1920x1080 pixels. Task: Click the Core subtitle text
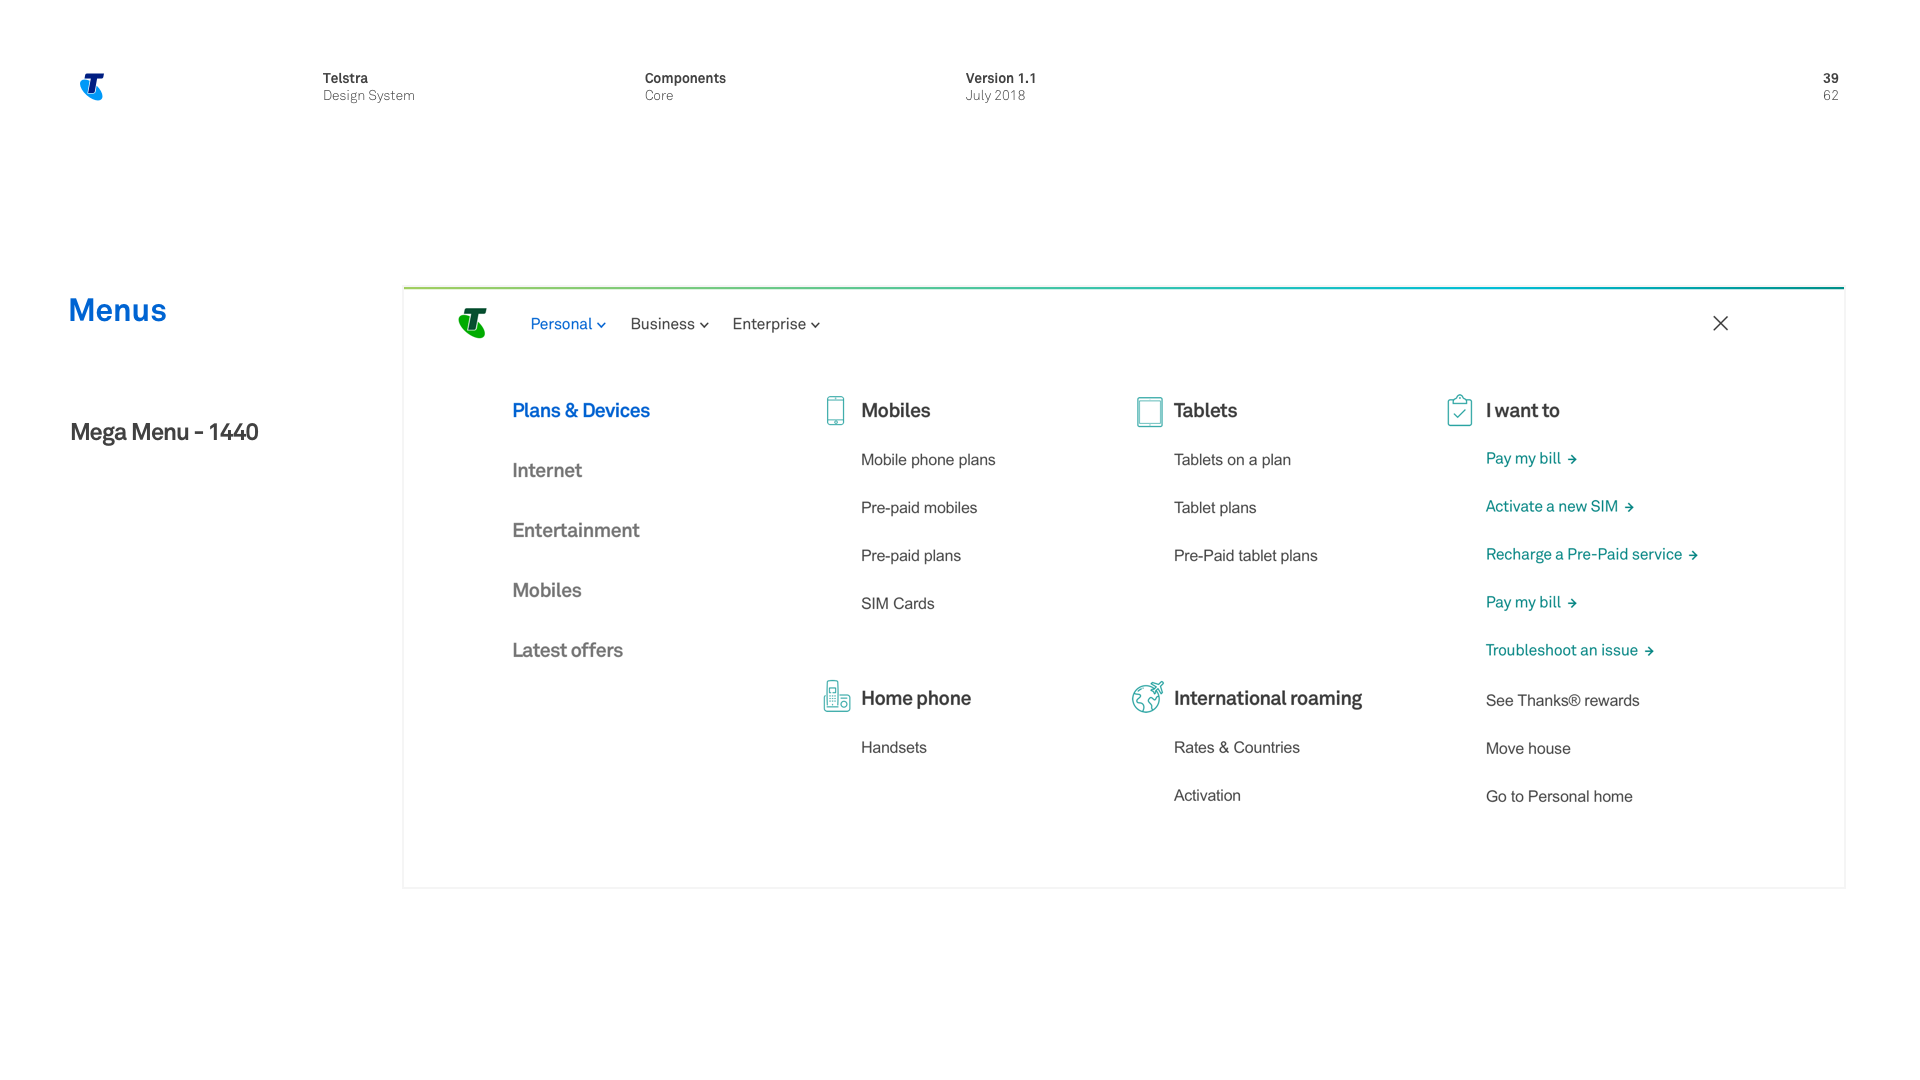[659, 96]
